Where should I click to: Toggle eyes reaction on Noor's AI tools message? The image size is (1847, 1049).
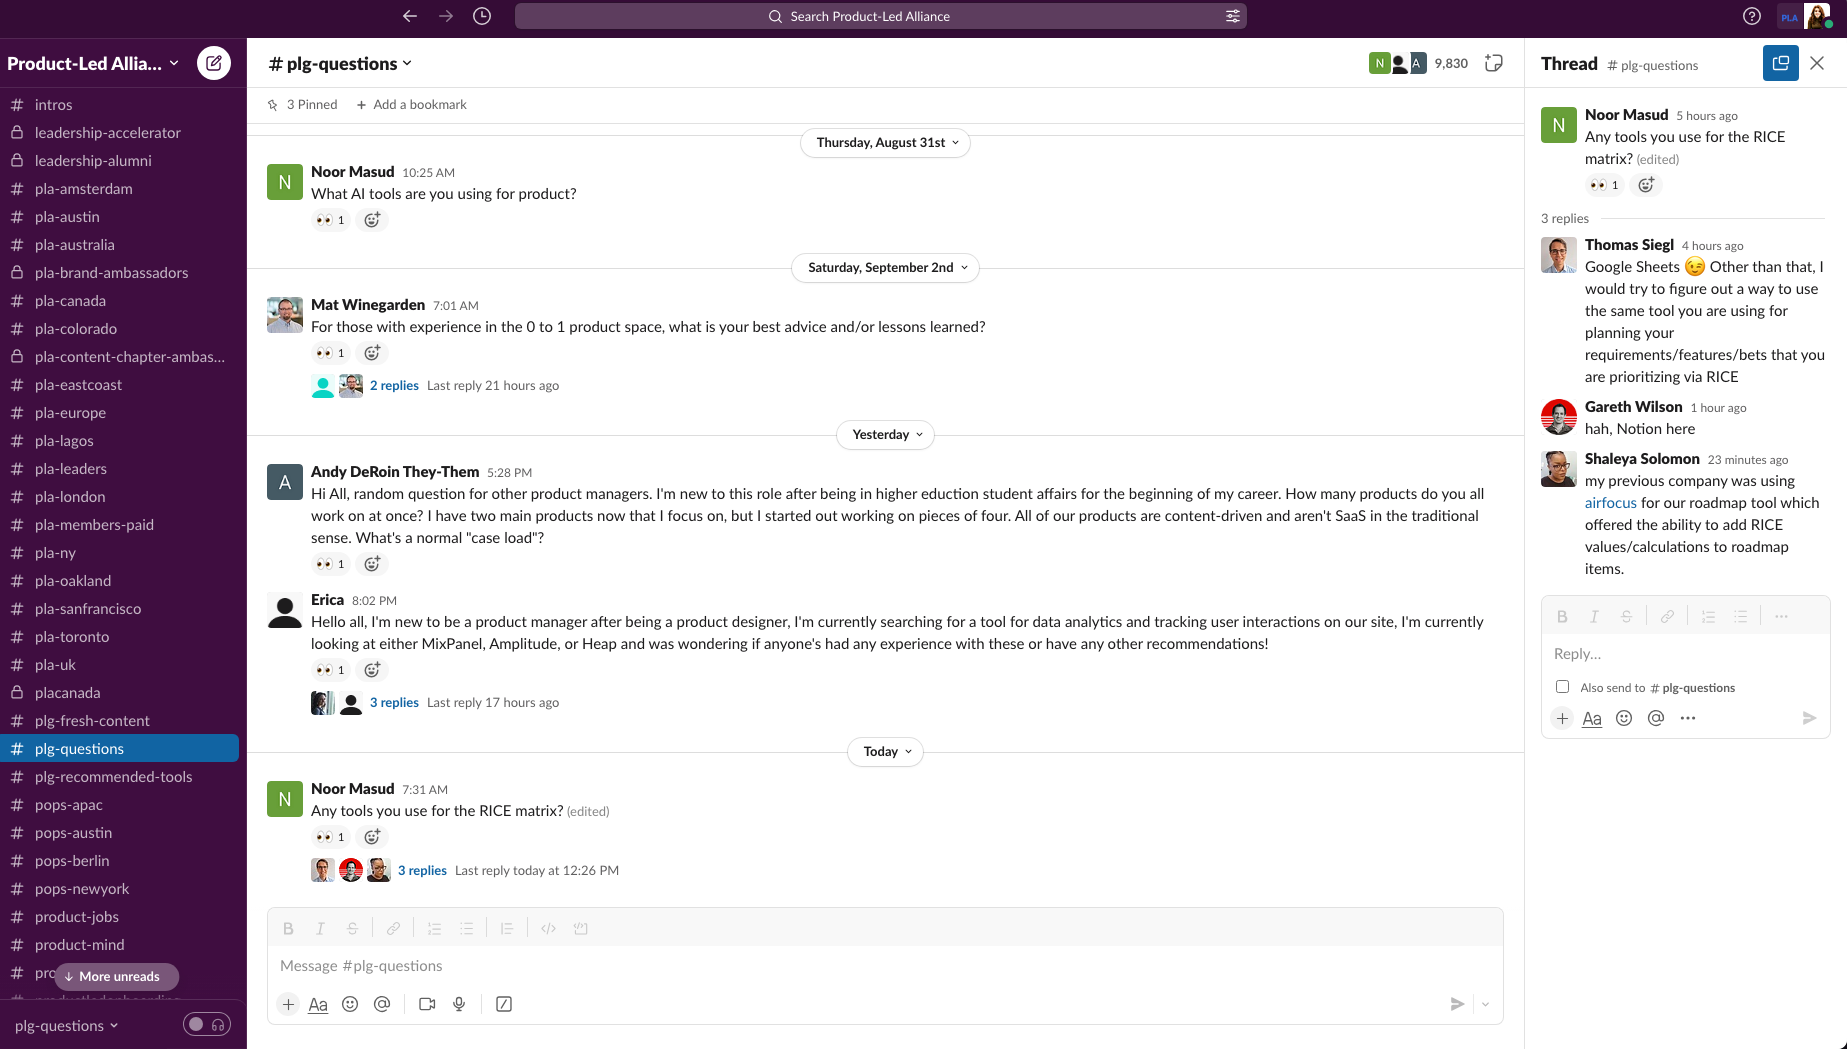coord(330,220)
